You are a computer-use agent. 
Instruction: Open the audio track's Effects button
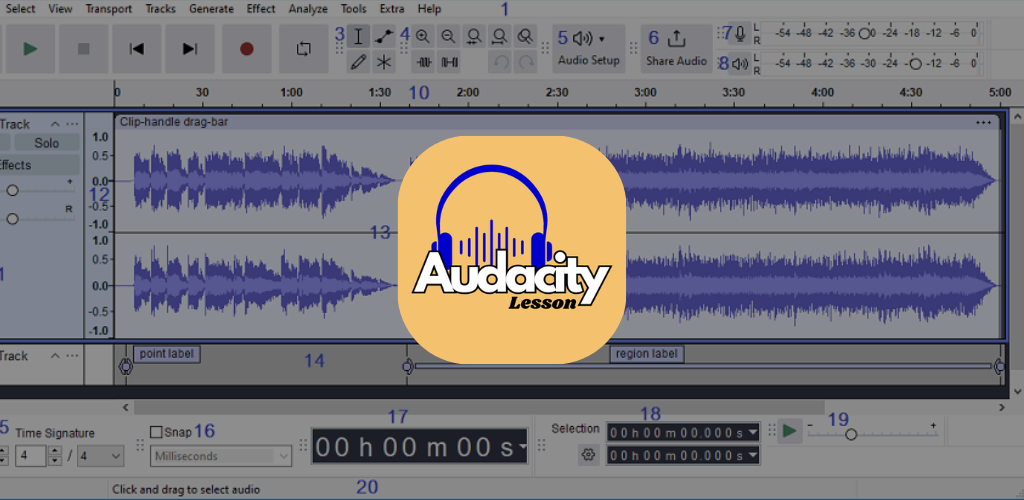pos(38,165)
